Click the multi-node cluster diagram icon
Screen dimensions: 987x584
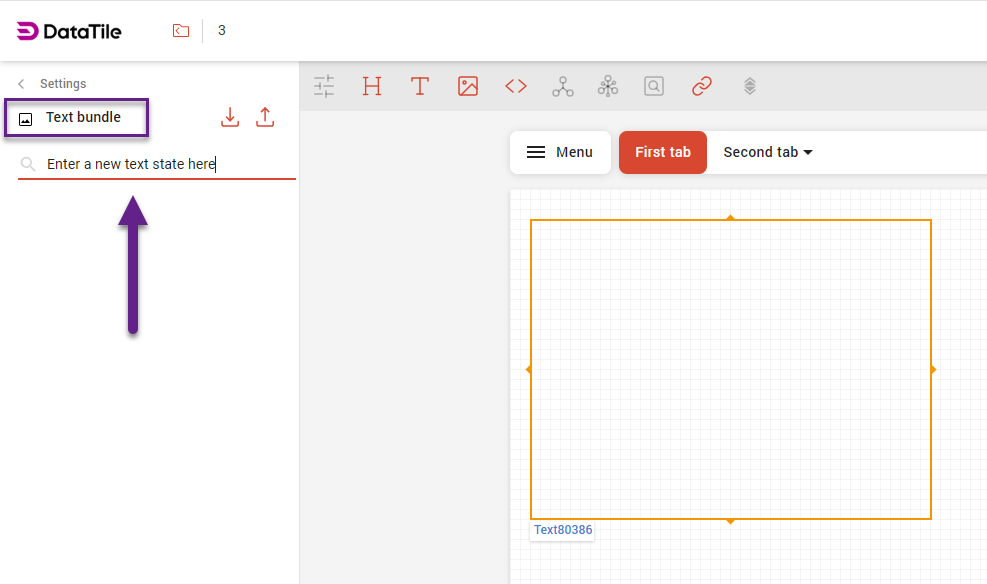pyautogui.click(x=608, y=86)
